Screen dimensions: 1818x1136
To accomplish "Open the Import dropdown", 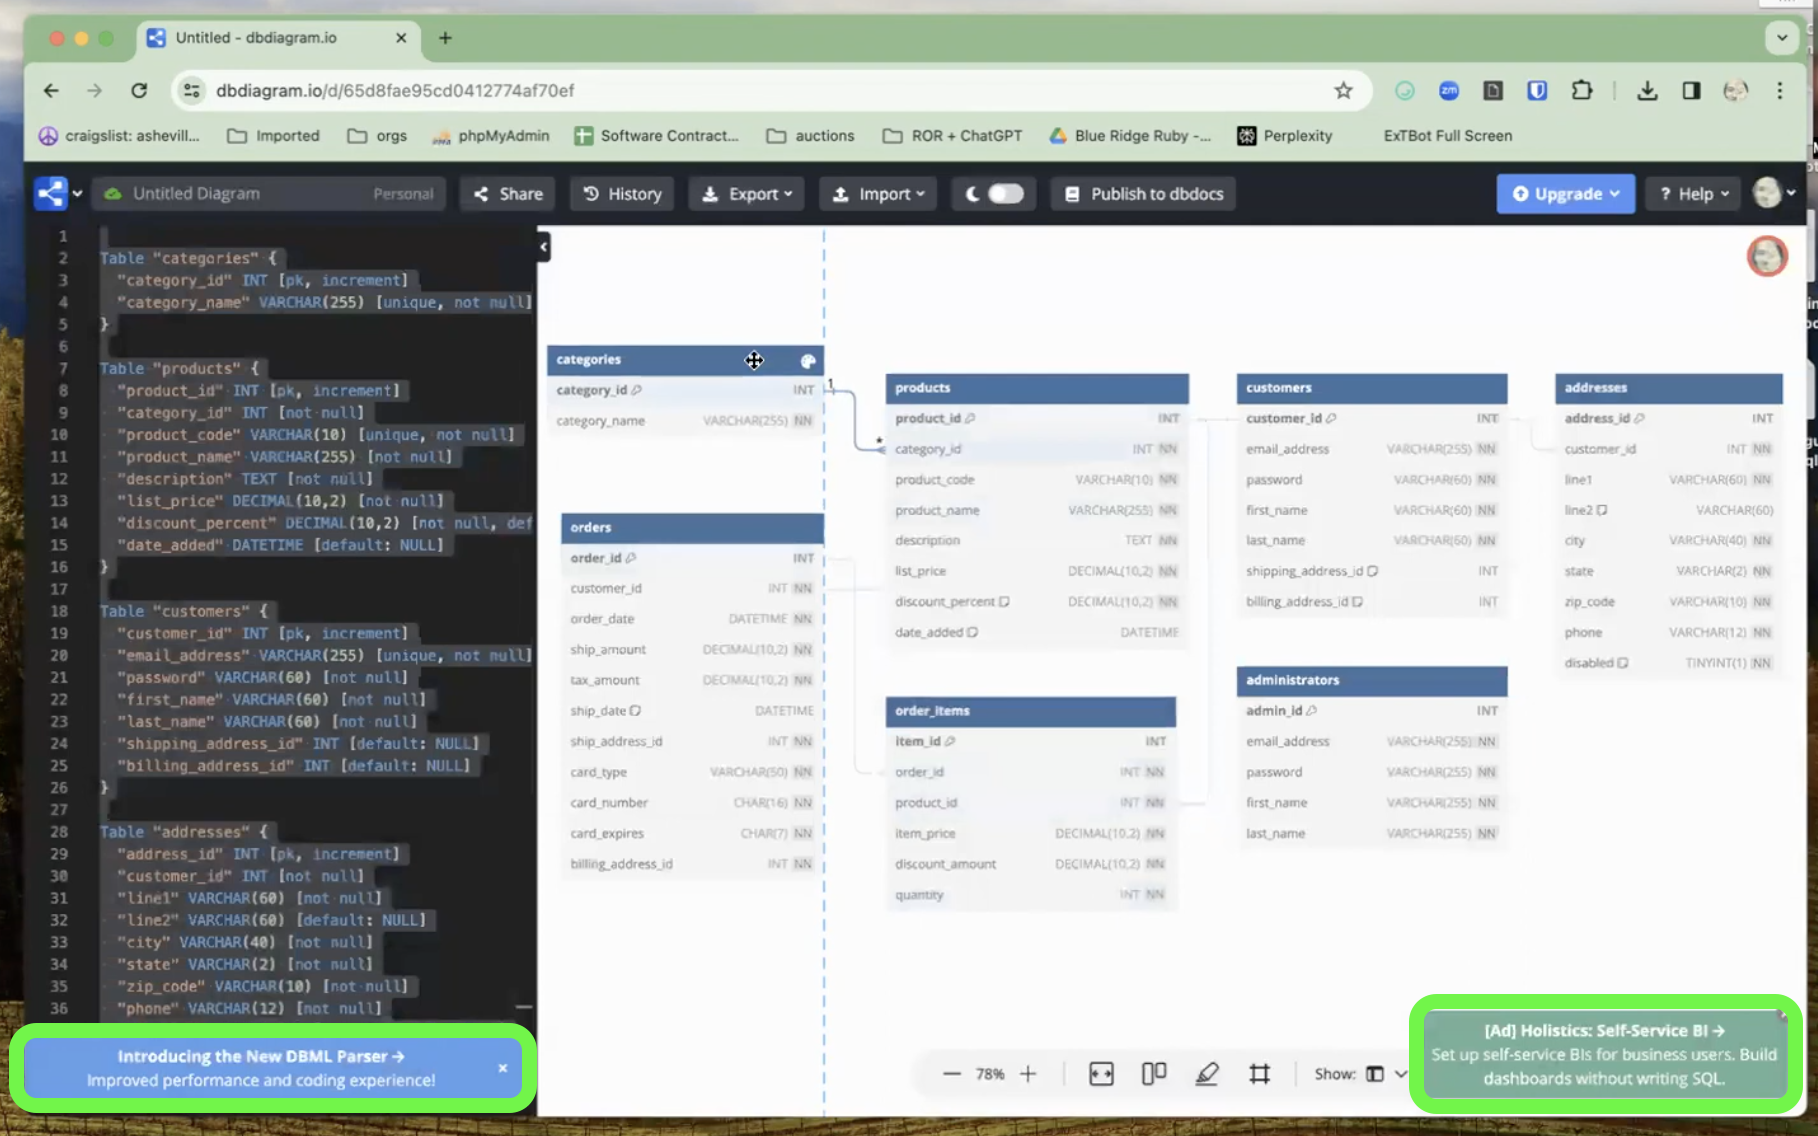I will (878, 194).
